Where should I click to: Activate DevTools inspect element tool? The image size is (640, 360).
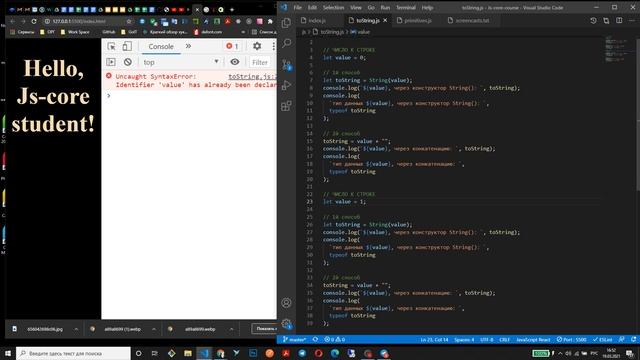point(111,46)
